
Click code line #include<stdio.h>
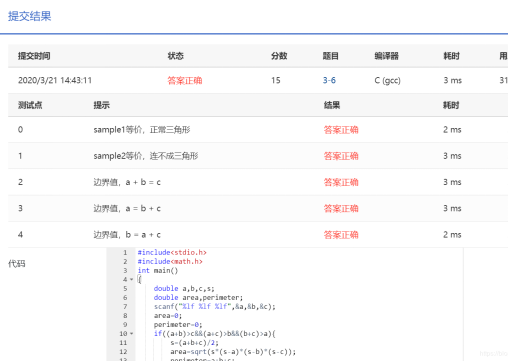172,252
